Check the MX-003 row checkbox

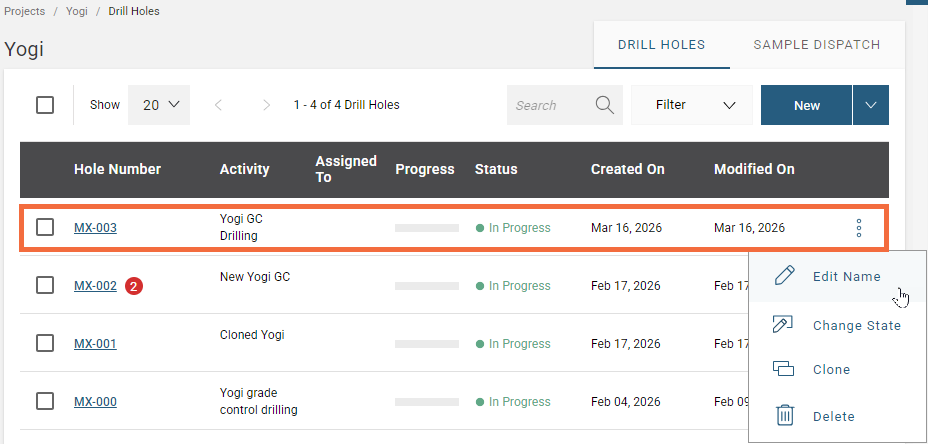tap(45, 228)
